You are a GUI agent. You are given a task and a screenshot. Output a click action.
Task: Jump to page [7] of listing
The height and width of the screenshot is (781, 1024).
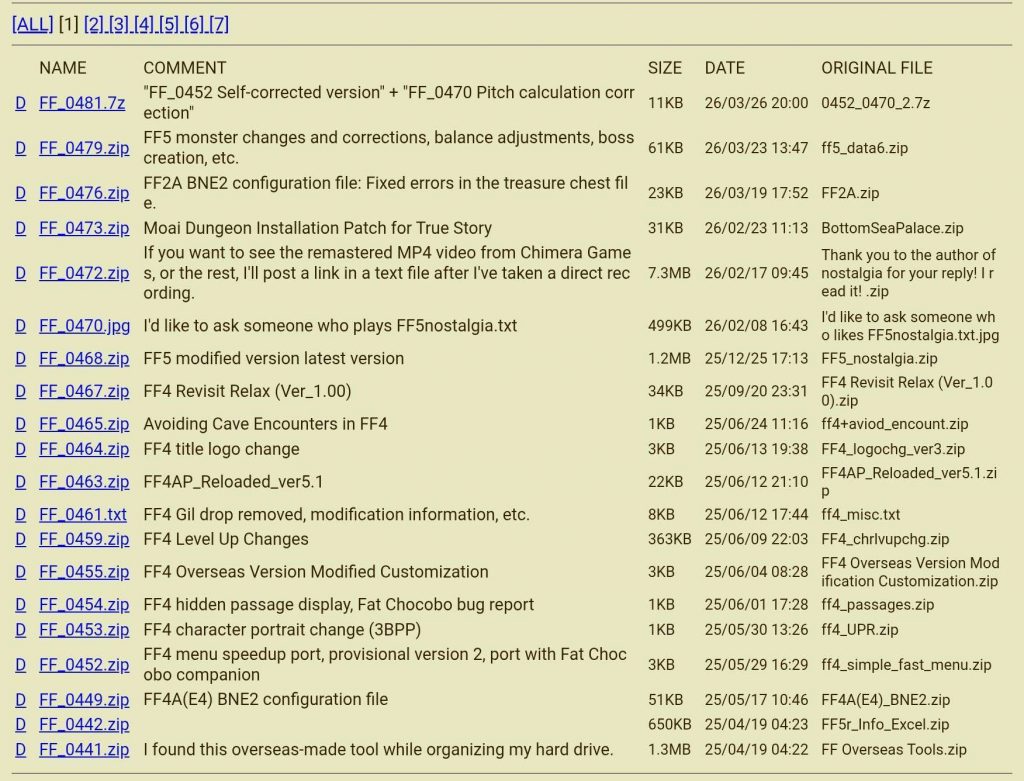[x=219, y=24]
